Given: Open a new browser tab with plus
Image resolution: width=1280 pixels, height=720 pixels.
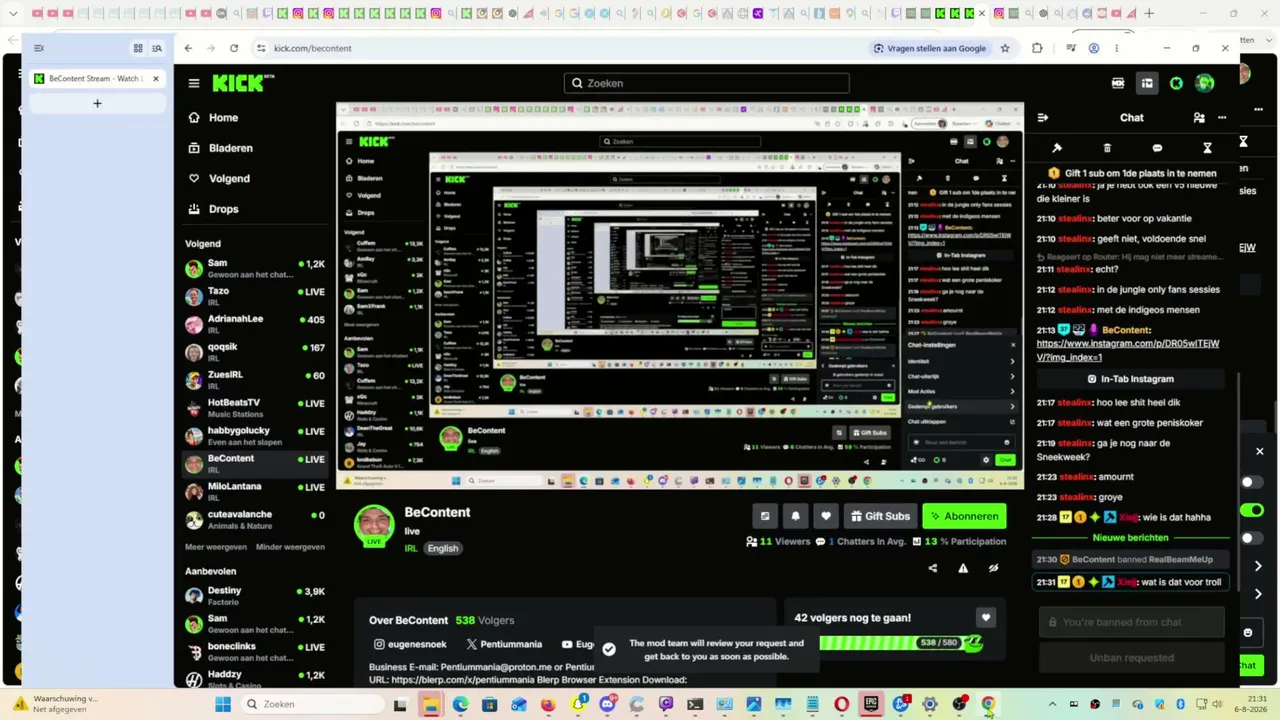Looking at the screenshot, I should coord(97,103).
